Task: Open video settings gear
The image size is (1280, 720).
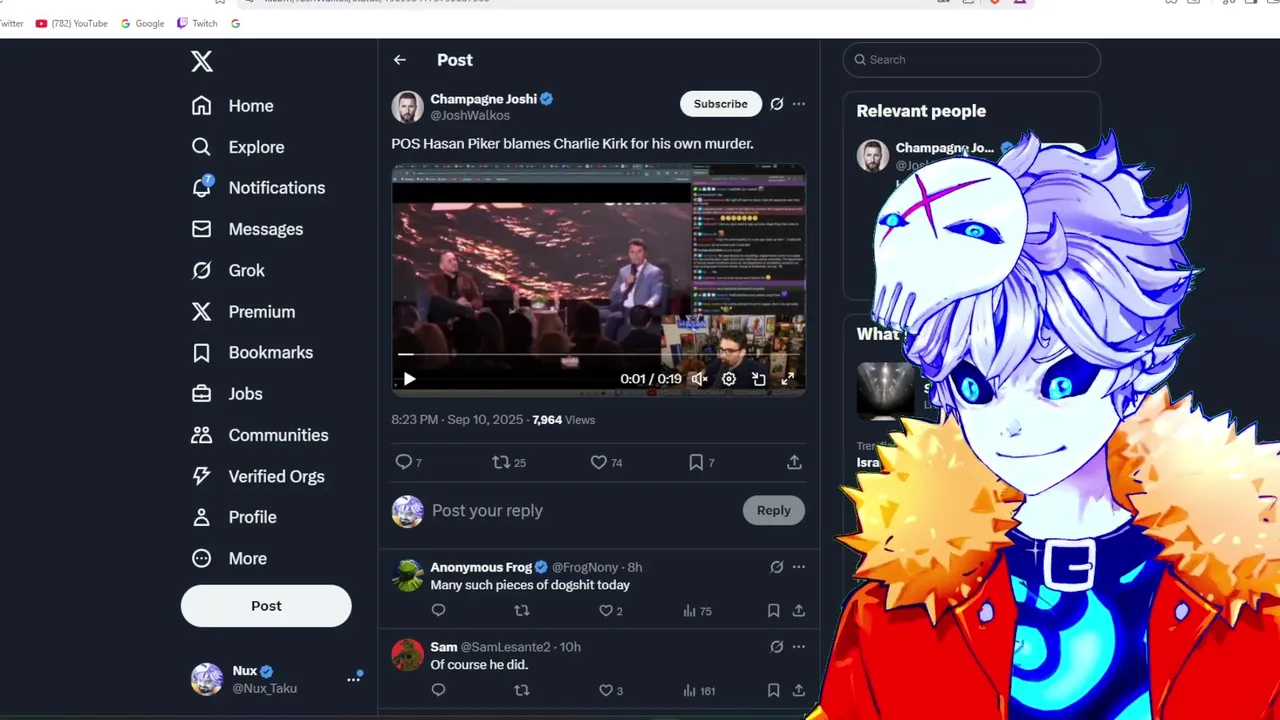Action: click(x=729, y=379)
